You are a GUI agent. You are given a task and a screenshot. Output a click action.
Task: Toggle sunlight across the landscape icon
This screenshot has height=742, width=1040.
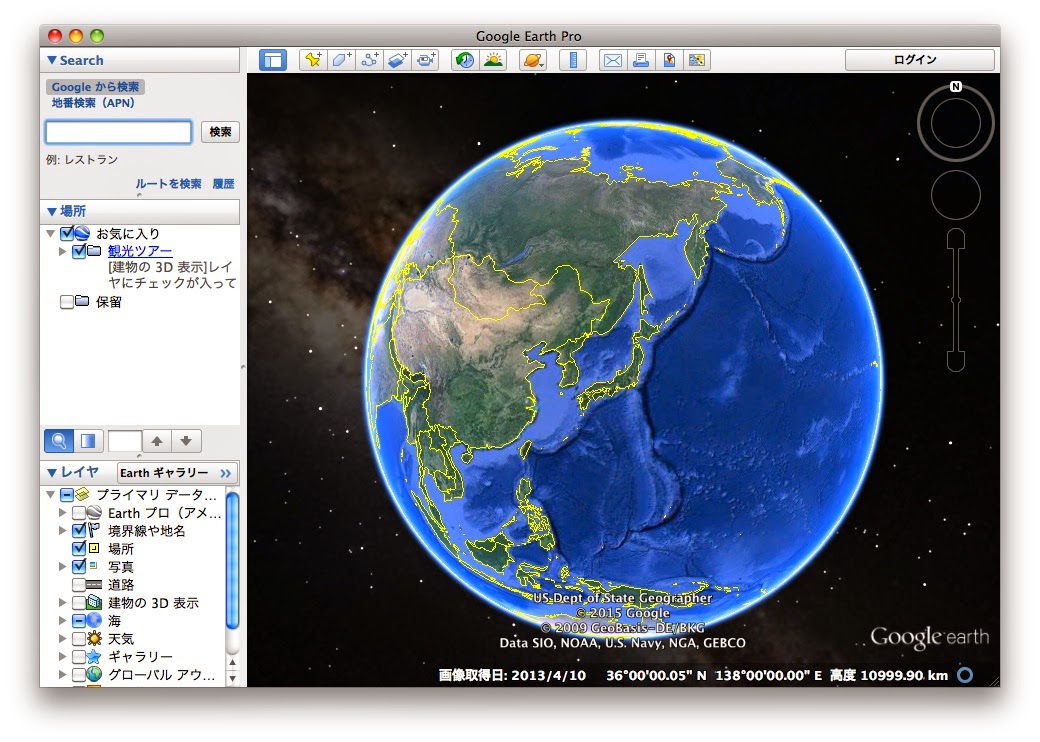click(x=493, y=60)
